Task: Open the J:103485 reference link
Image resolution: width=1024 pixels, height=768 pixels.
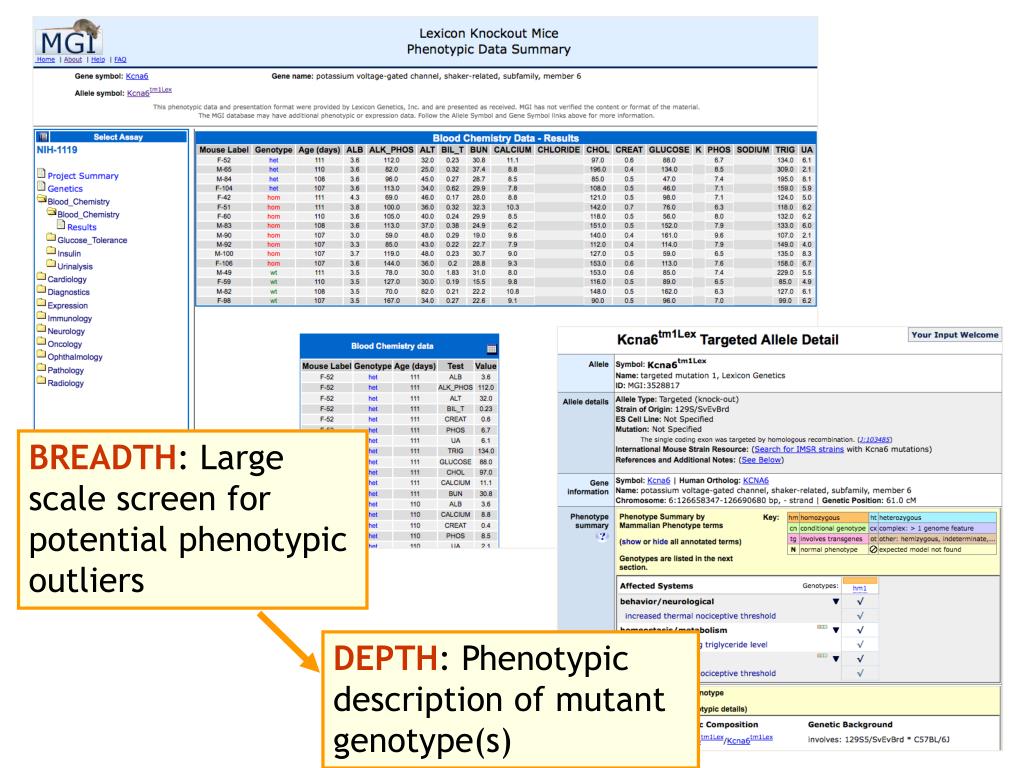Action: [874, 440]
